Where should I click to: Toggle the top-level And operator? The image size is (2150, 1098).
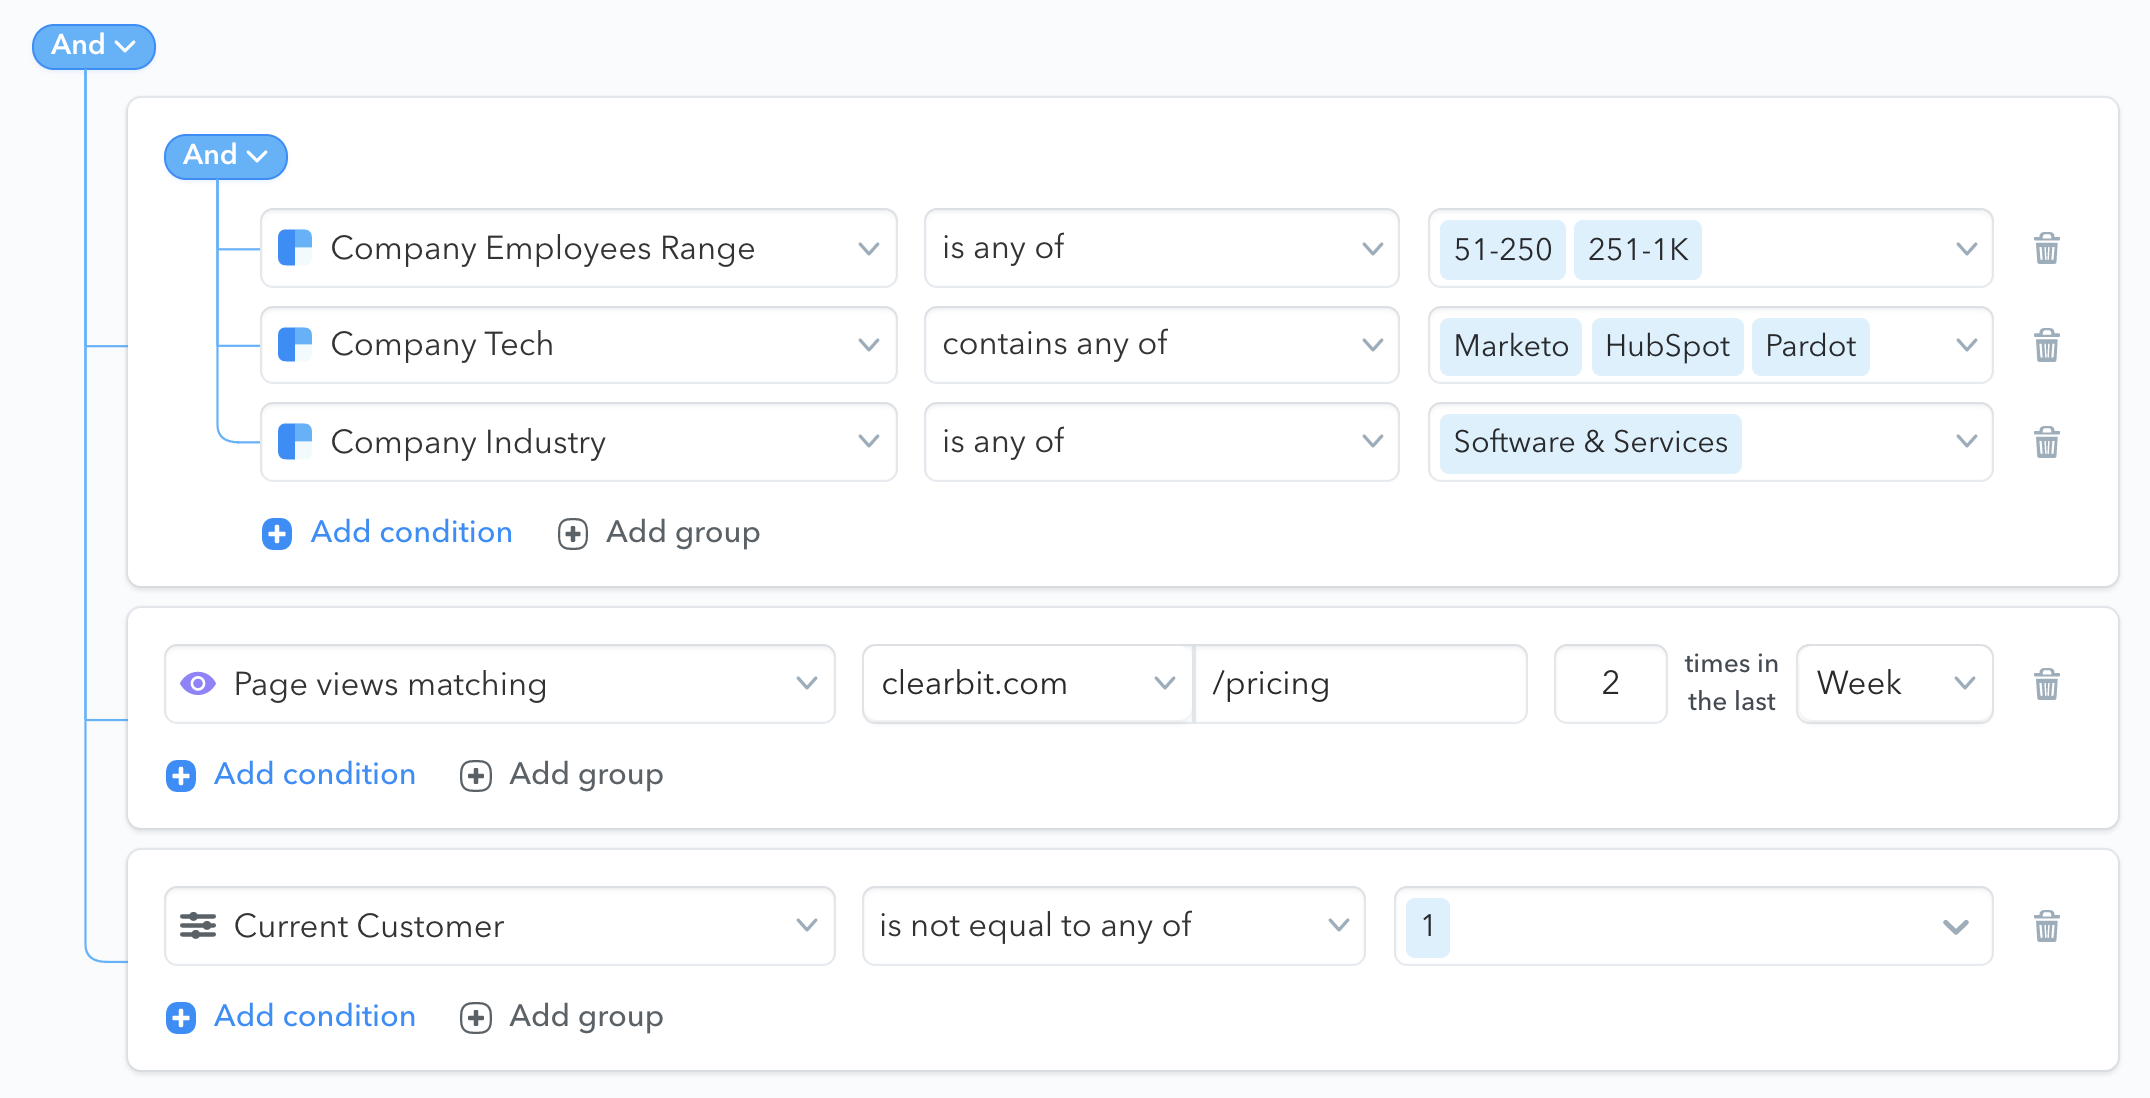(93, 46)
